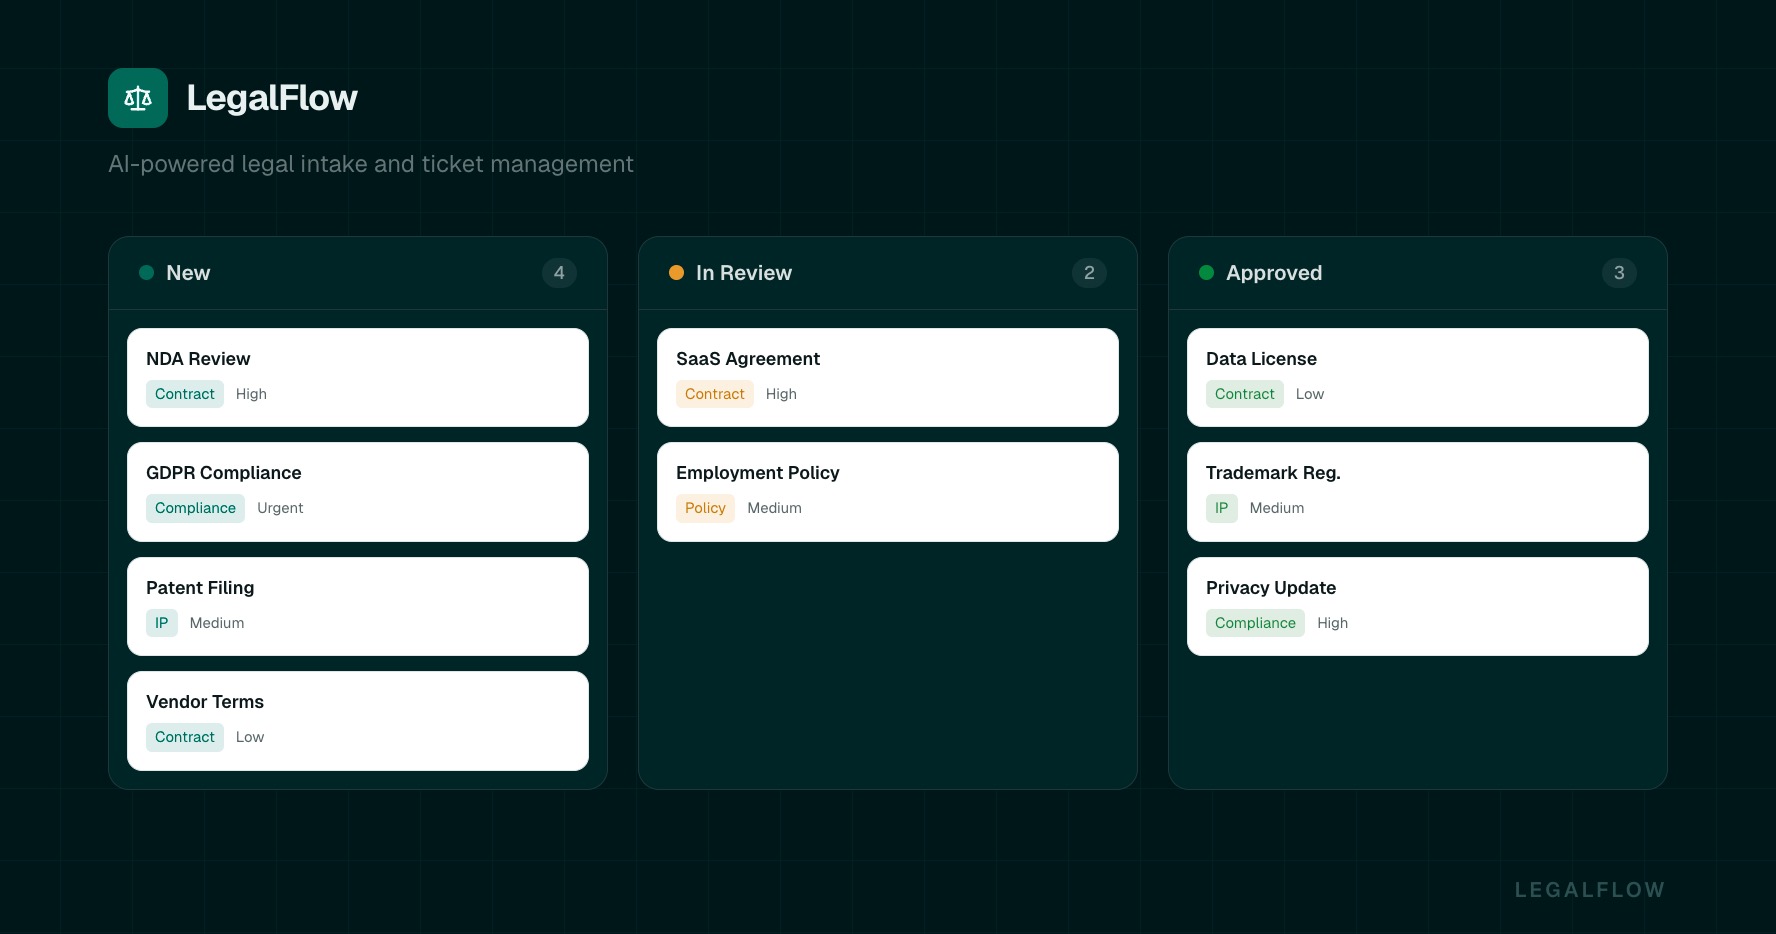Click the green Approved status dot
This screenshot has width=1776, height=934.
pyautogui.click(x=1206, y=273)
